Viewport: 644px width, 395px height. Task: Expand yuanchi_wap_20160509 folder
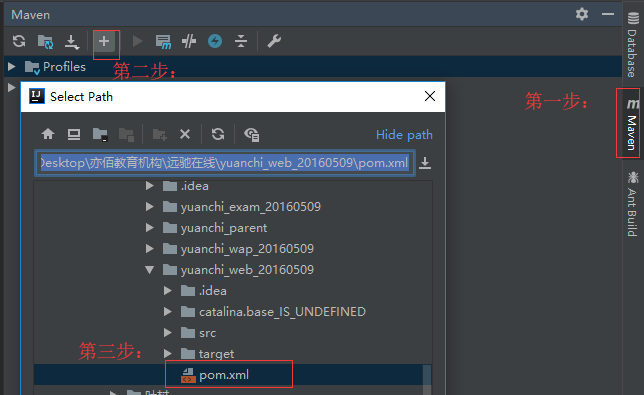[x=150, y=248]
